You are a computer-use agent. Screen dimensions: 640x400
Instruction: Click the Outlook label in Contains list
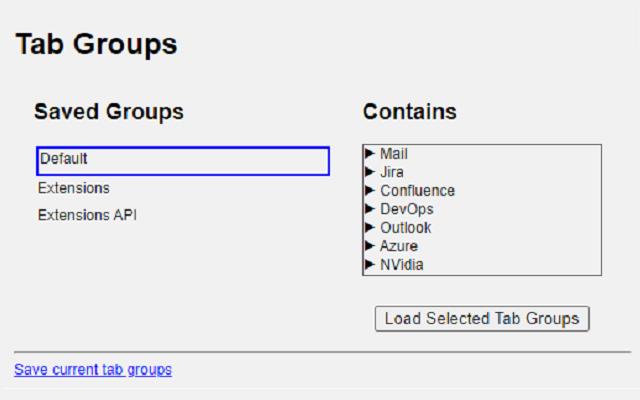(x=405, y=228)
